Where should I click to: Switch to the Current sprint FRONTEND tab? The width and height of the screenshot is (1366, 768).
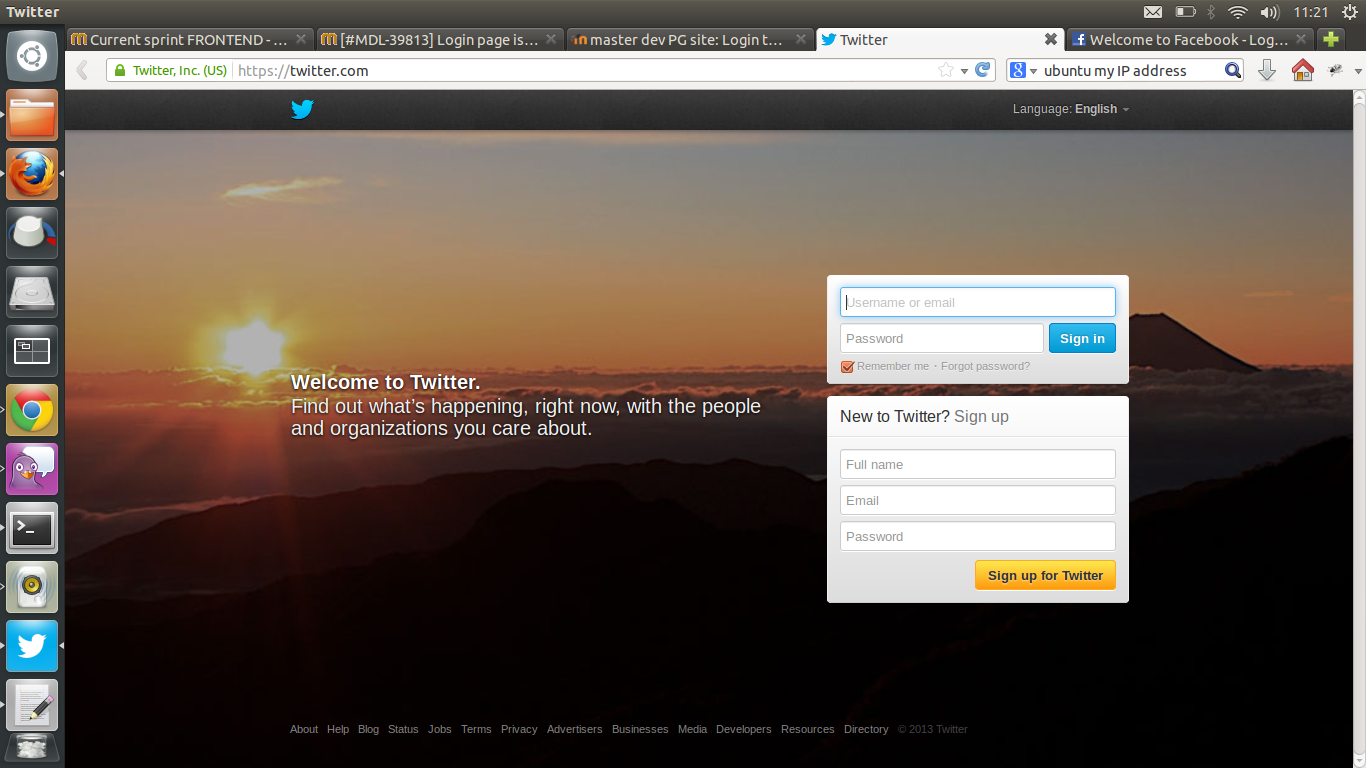[x=190, y=39]
